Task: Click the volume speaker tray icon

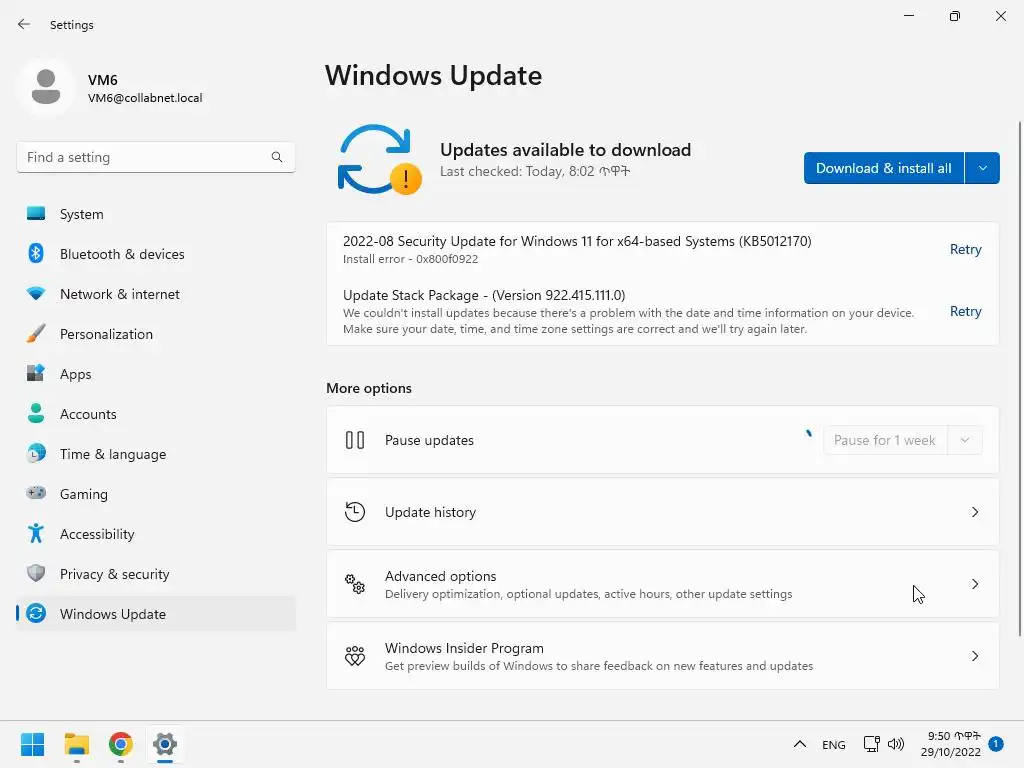Action: click(x=896, y=744)
